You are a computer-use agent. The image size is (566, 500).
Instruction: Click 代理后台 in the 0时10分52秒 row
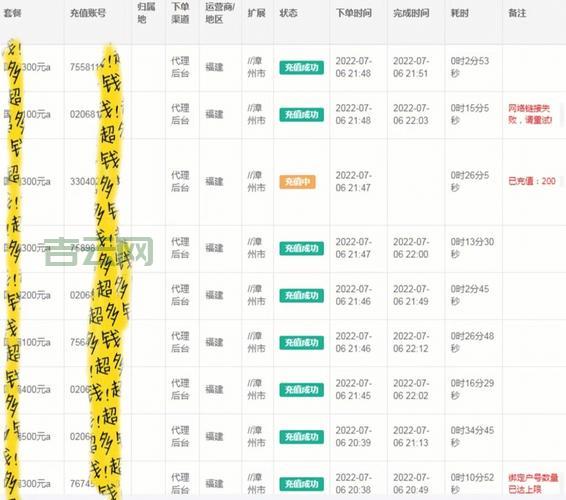point(180,483)
